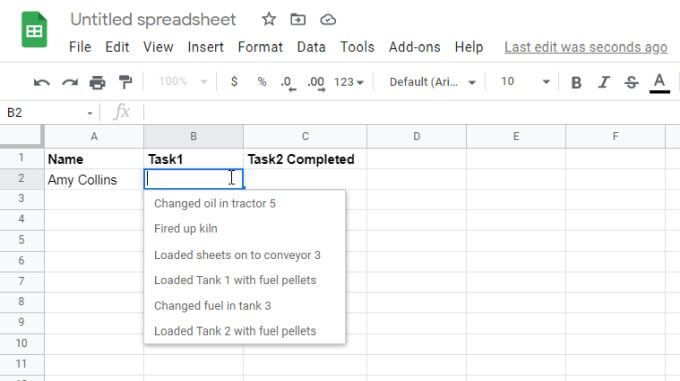Open the Google Sheets home icon
680x381 pixels.
(x=34, y=29)
